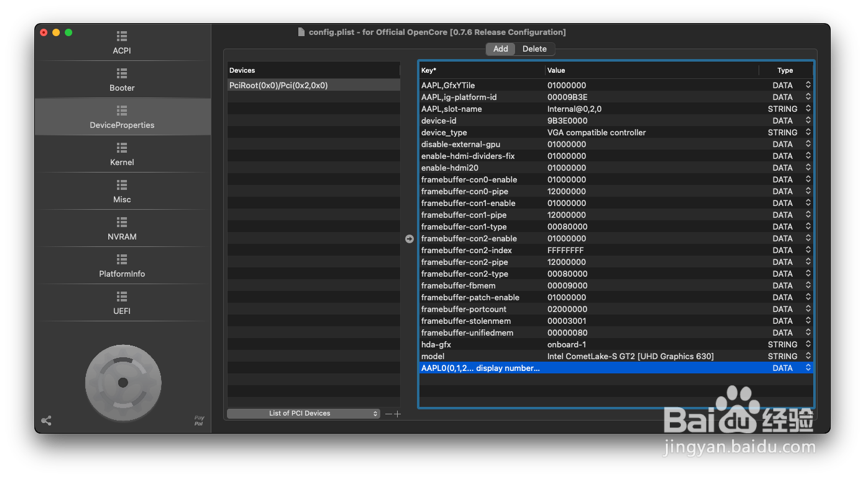Click the onboard-1 value

[x=566, y=344]
